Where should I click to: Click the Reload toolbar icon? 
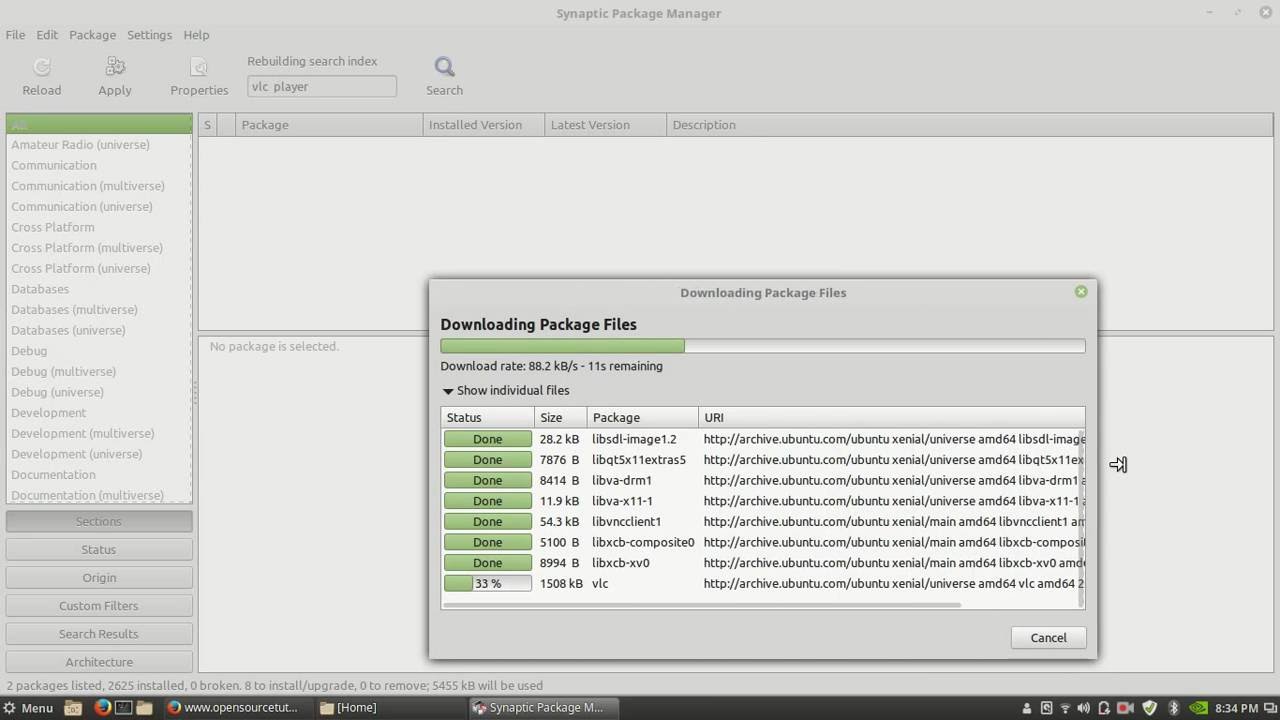tap(42, 68)
